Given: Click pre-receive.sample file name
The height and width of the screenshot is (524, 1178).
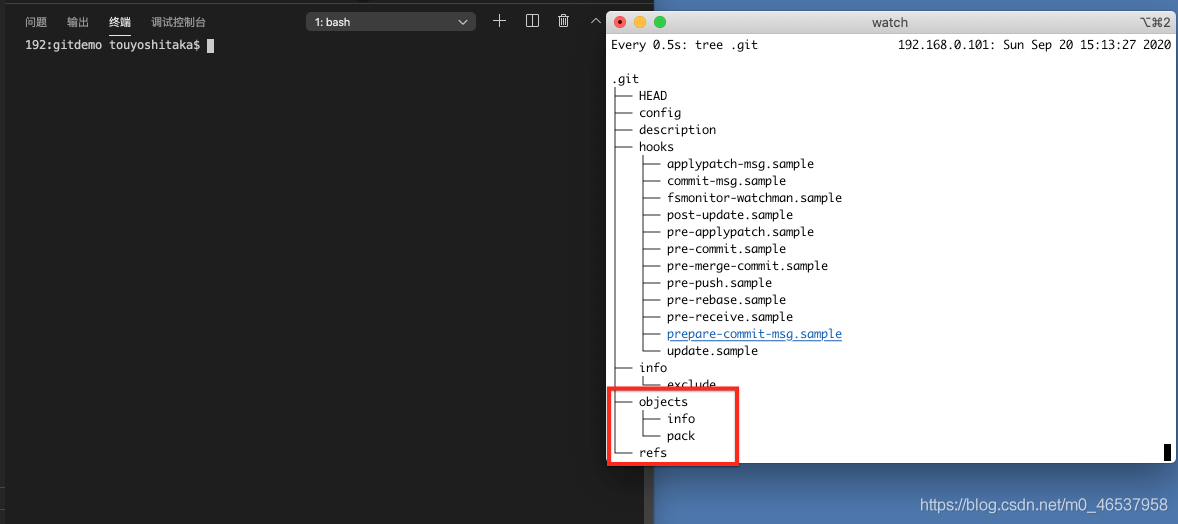Looking at the screenshot, I should tap(729, 317).
